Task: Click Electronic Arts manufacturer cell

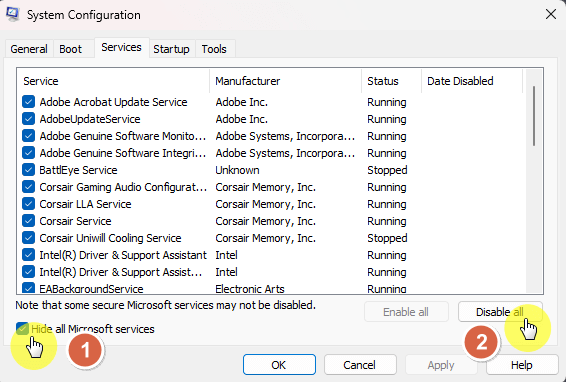Action: click(x=250, y=288)
